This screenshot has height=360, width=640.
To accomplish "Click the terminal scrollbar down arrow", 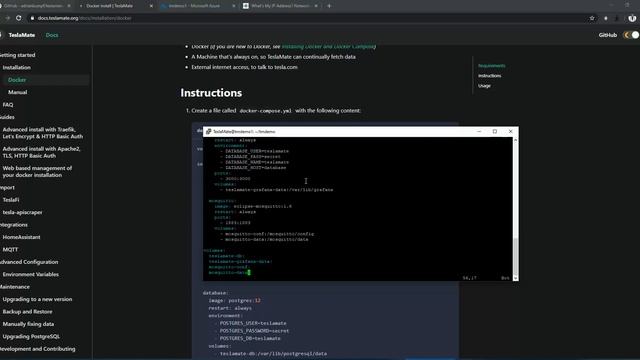I will (516, 278).
